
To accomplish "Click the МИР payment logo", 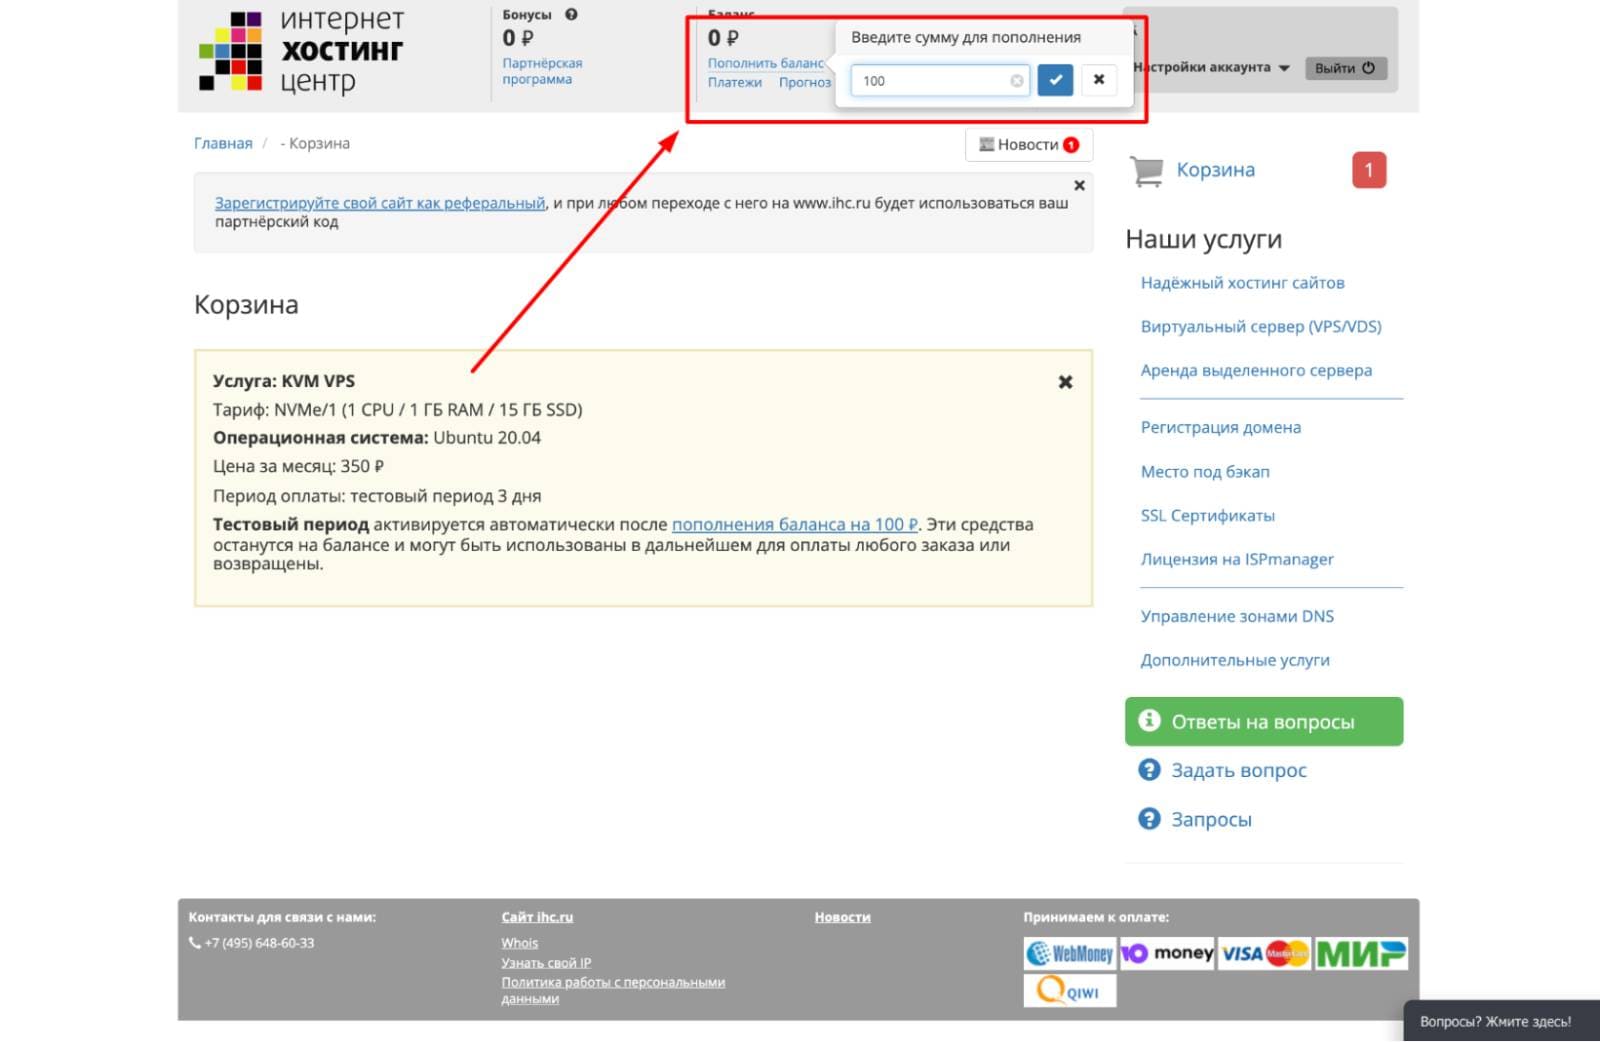I will 1360,954.
